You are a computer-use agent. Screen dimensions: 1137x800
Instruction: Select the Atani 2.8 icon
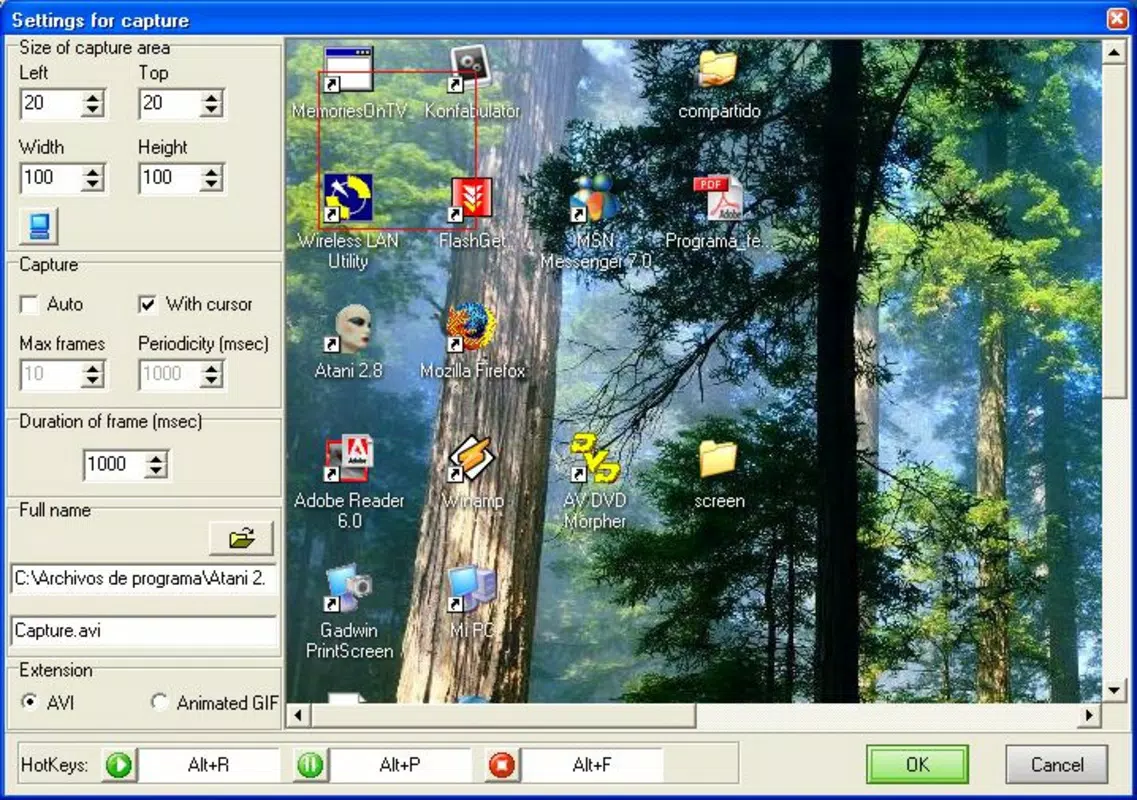coord(349,329)
